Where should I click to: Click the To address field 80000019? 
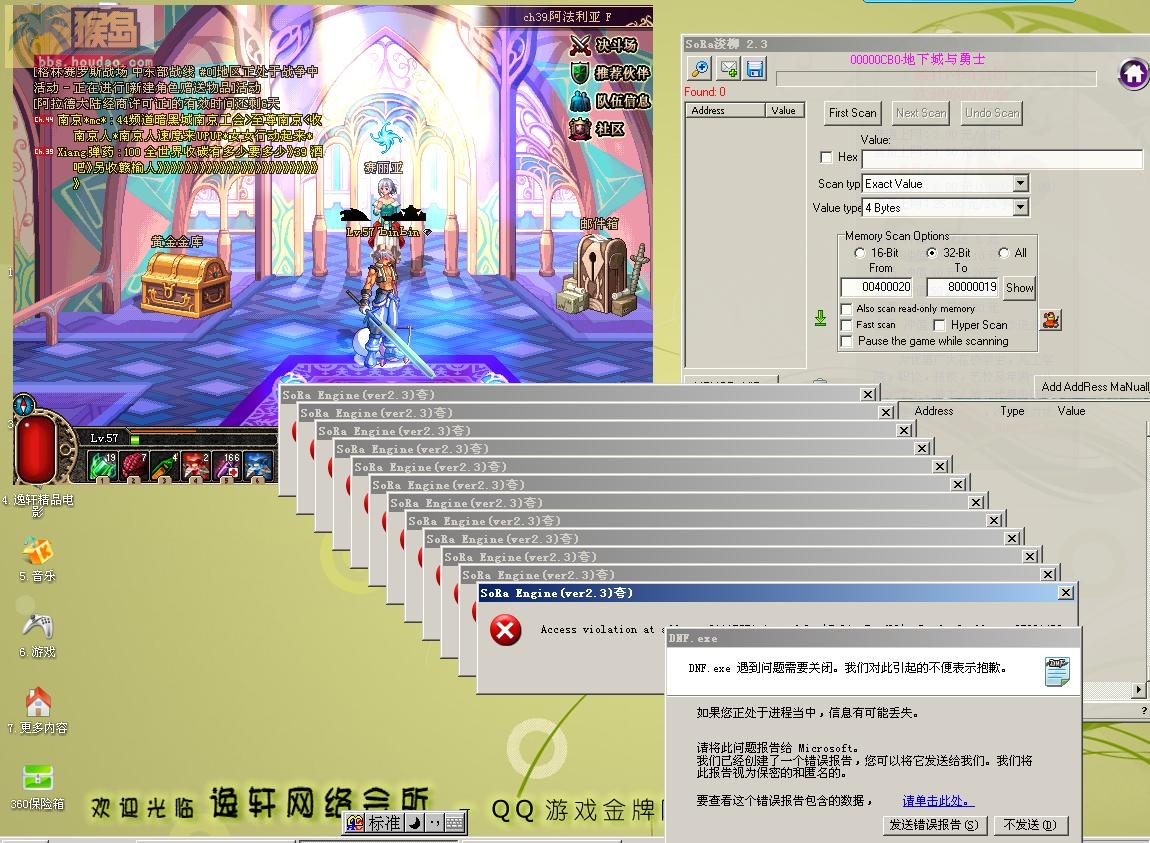[962, 287]
